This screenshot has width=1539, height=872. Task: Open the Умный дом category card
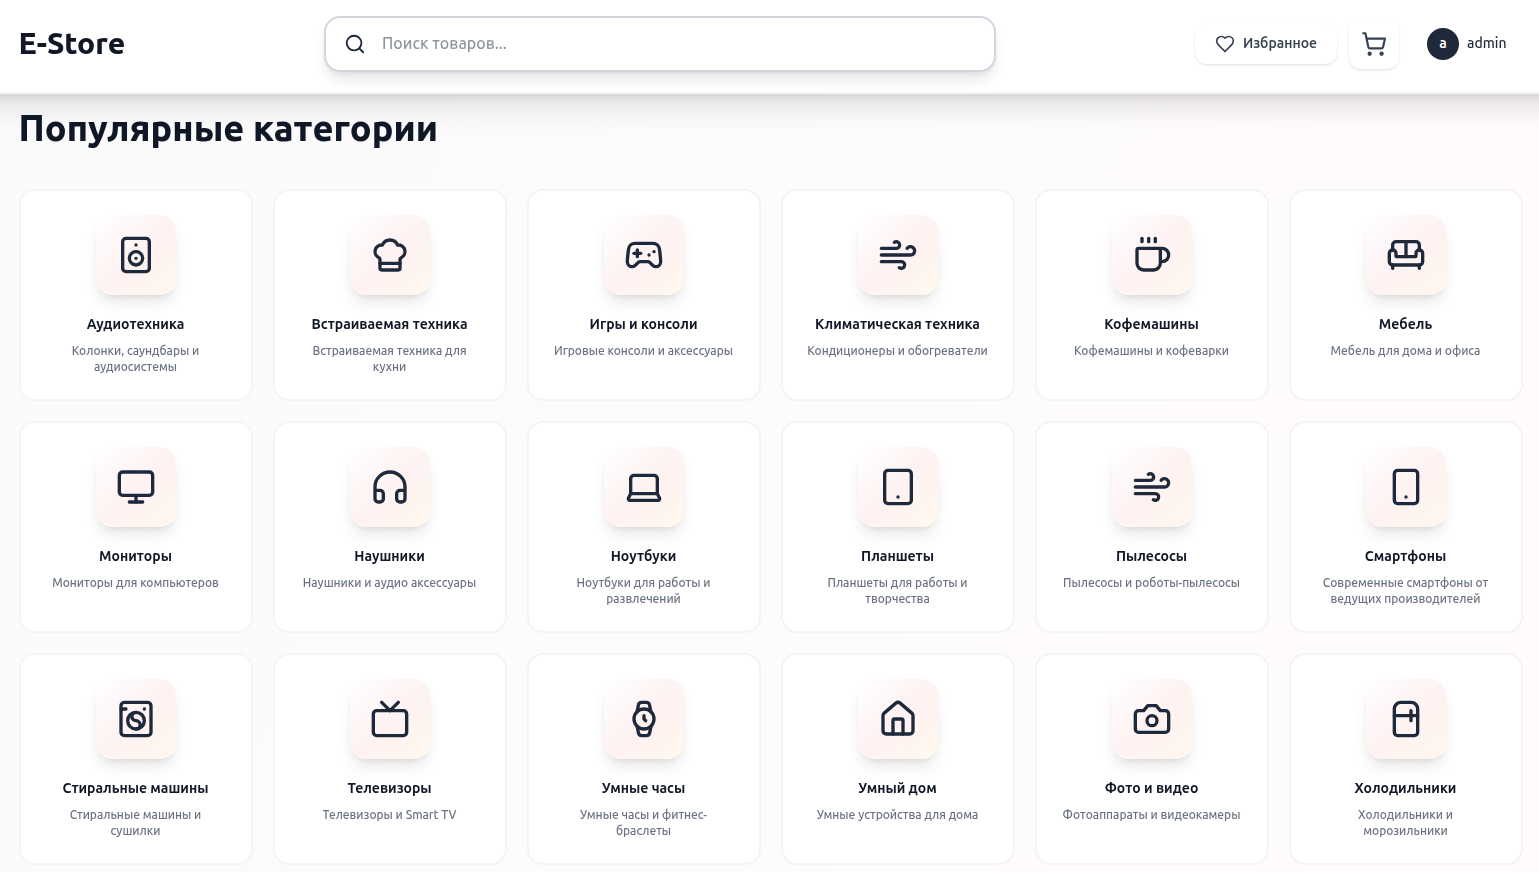(x=897, y=758)
